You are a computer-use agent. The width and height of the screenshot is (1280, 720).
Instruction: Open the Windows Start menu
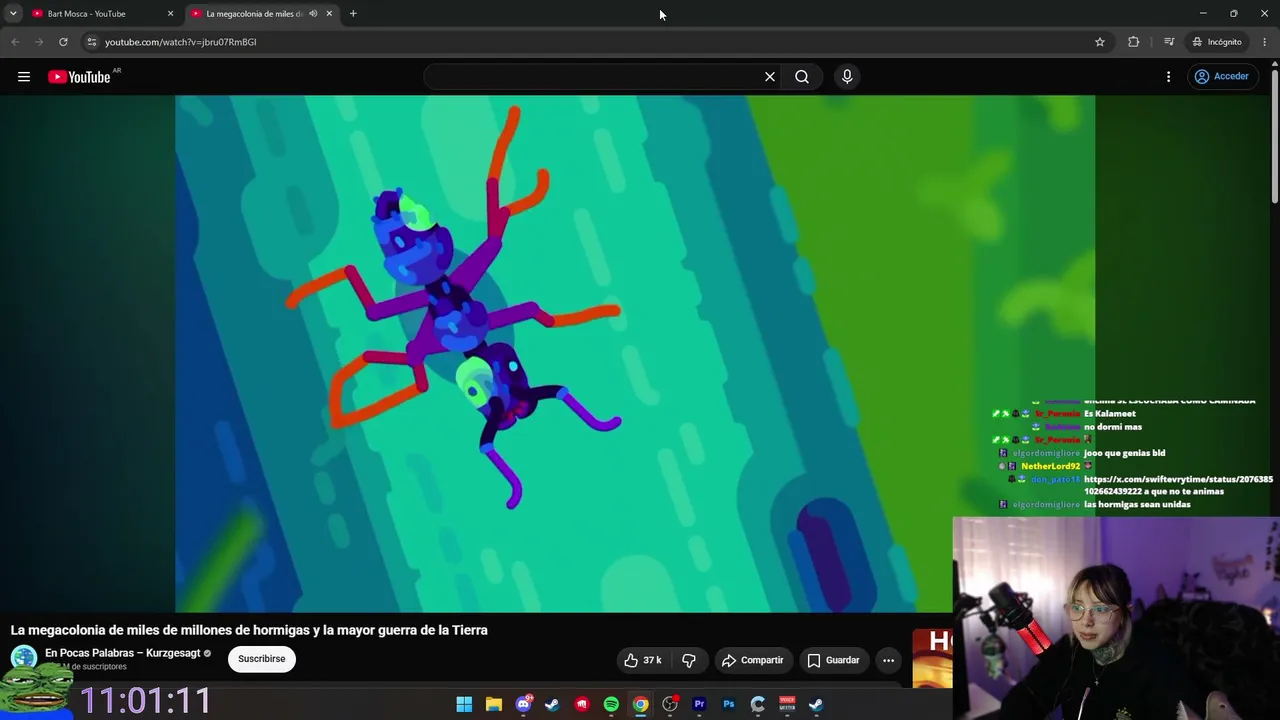(x=464, y=705)
